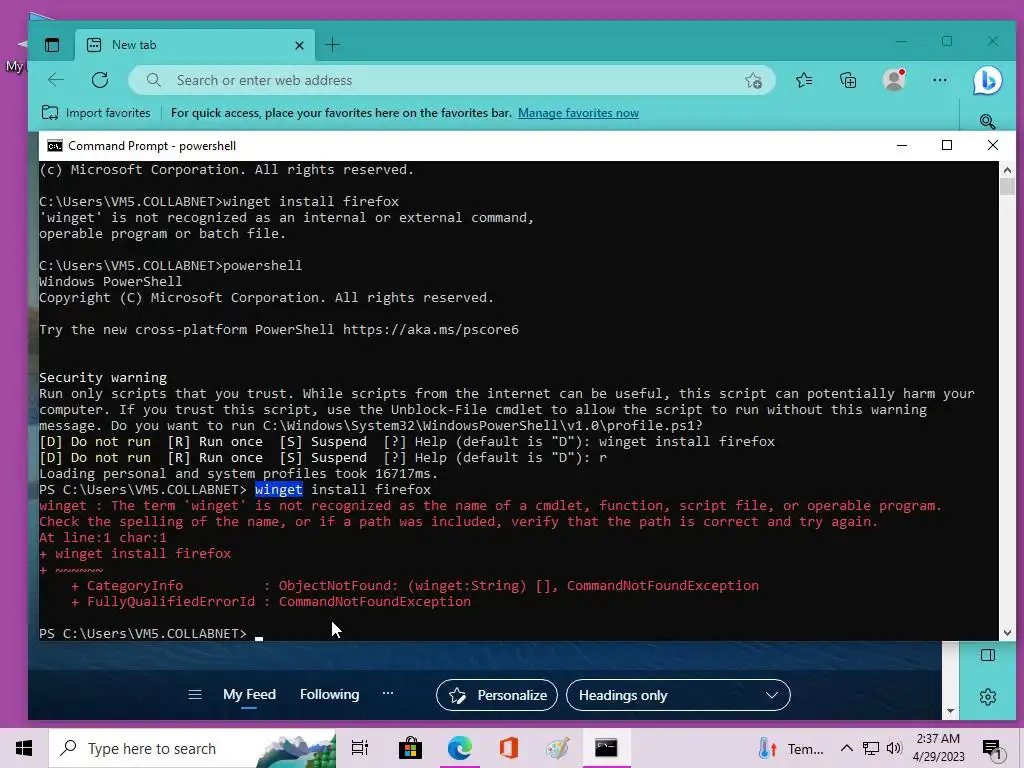The image size is (1024, 768).
Task: Click the Command Prompt scrollbar up arrow
Action: pos(1007,170)
